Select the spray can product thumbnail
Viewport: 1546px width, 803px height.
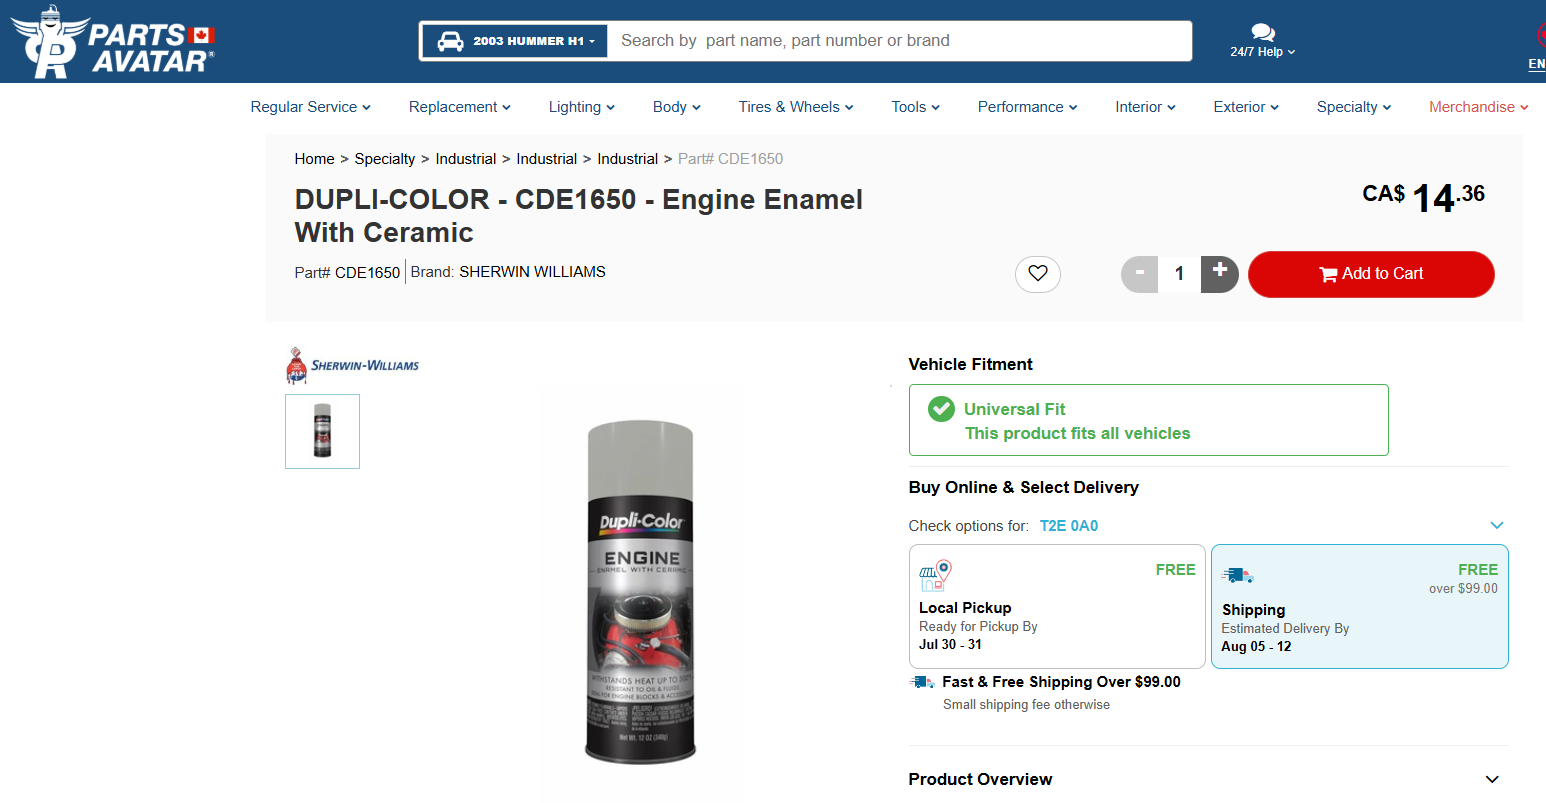[322, 432]
